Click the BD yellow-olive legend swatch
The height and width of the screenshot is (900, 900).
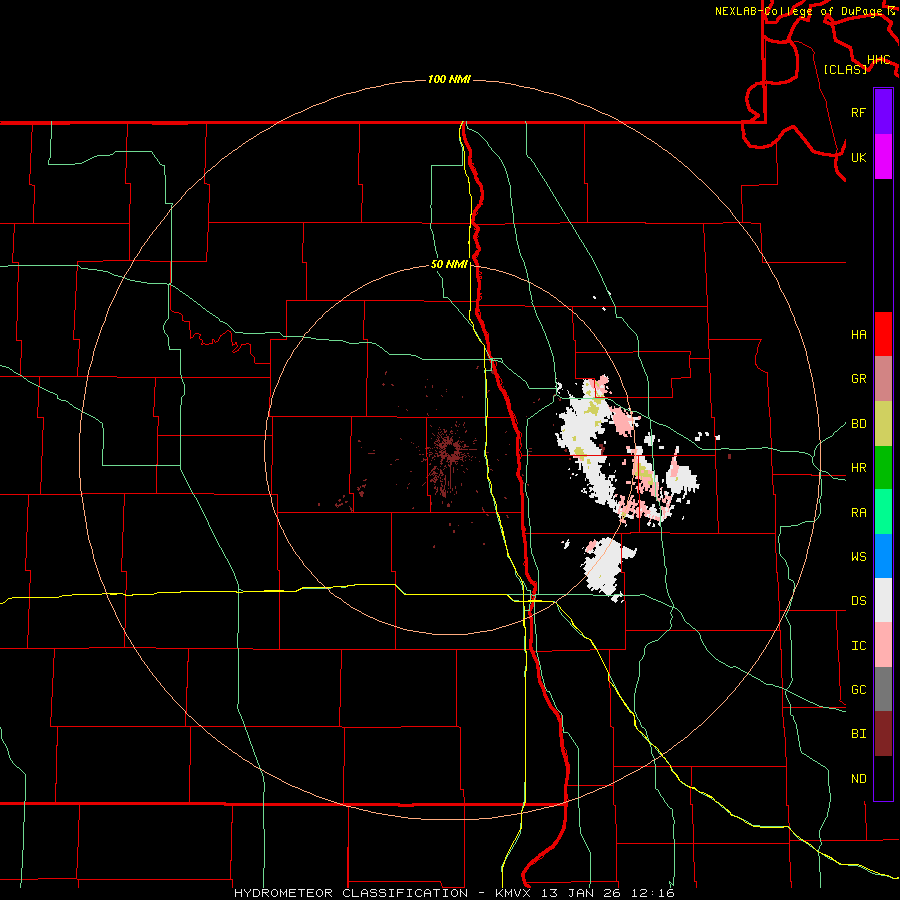click(883, 424)
